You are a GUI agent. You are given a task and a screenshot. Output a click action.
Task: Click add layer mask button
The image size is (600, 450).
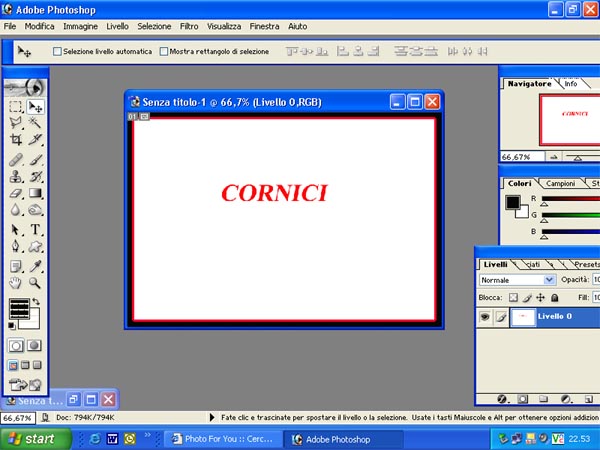[522, 399]
